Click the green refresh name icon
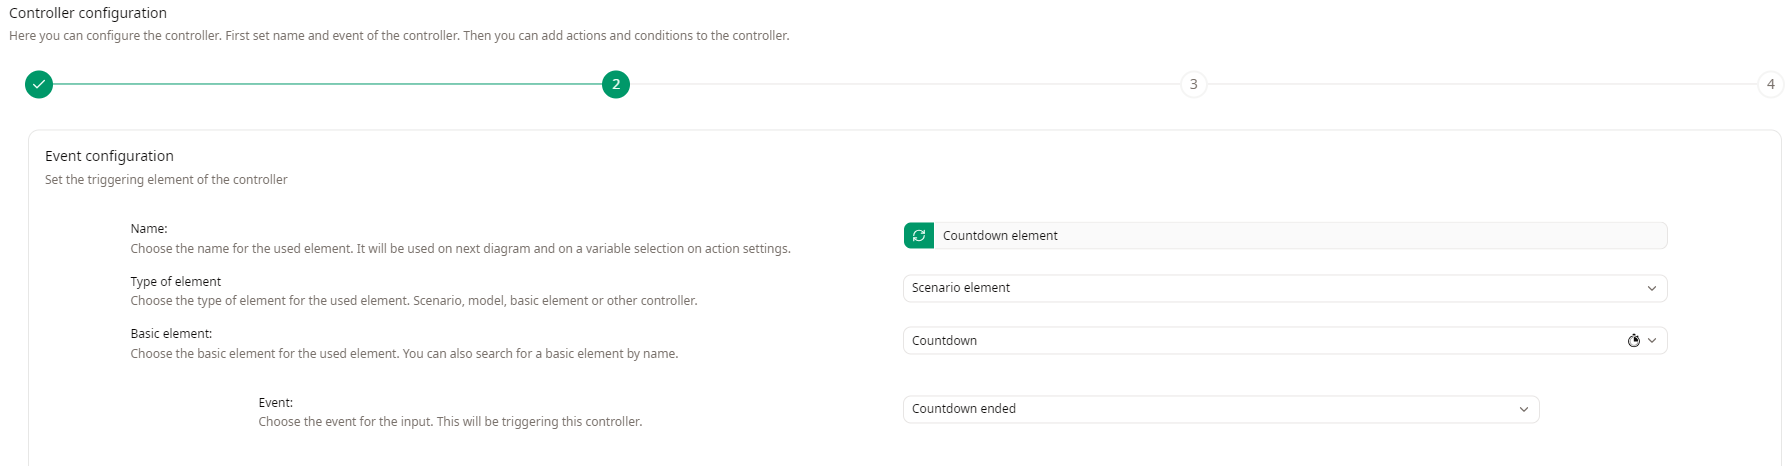Image resolution: width=1788 pixels, height=466 pixels. [x=918, y=236]
